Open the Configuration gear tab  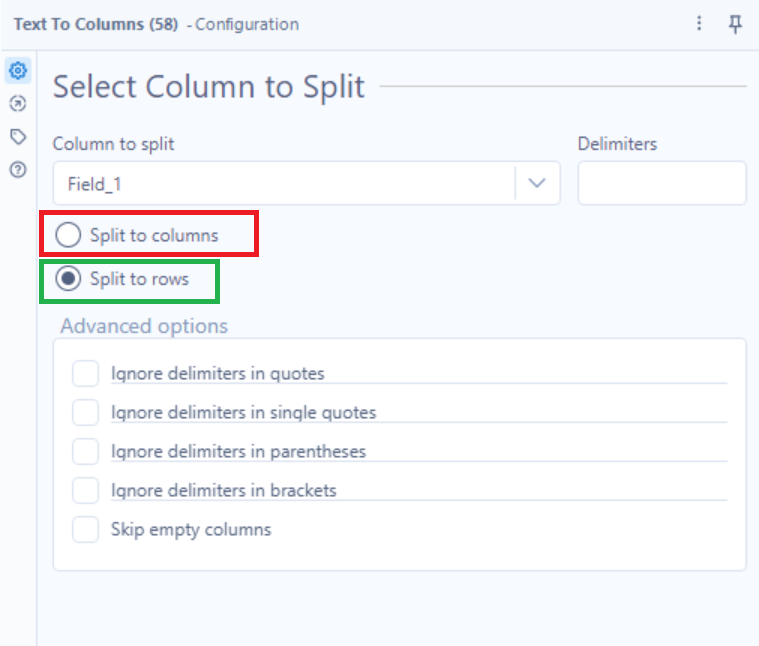pos(17,71)
